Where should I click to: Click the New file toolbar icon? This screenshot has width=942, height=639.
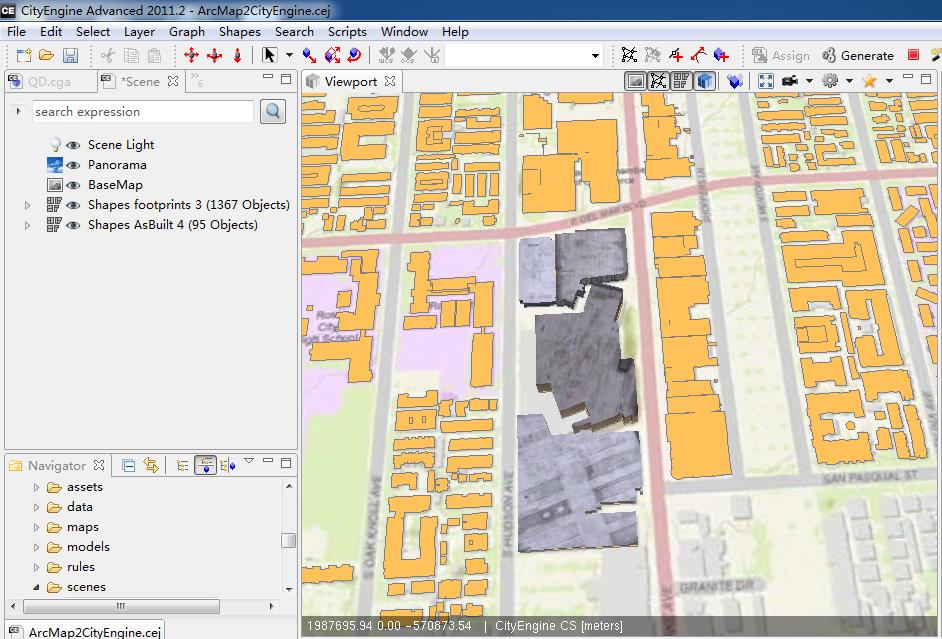[x=23, y=55]
